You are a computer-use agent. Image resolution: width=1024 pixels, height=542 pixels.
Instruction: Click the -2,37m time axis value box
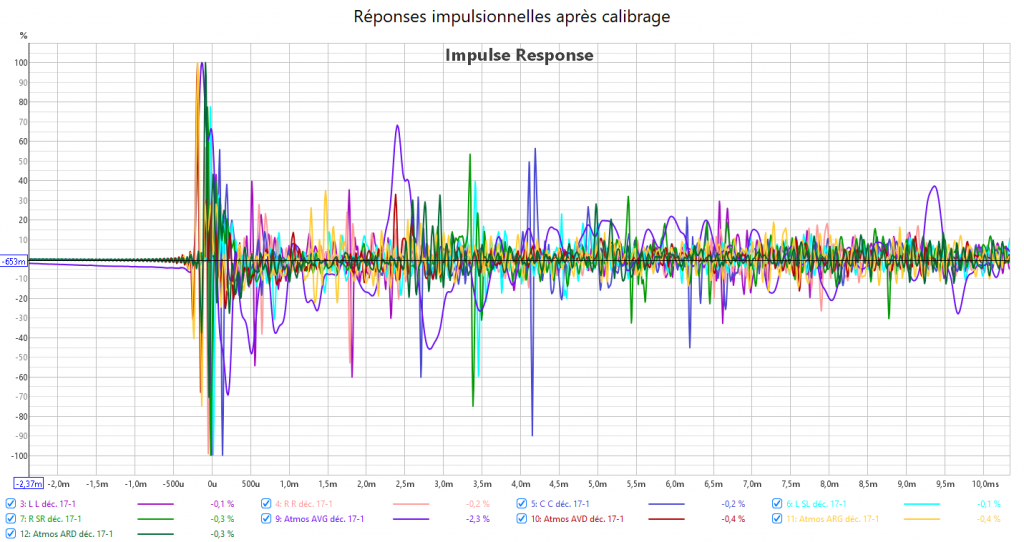[29, 484]
